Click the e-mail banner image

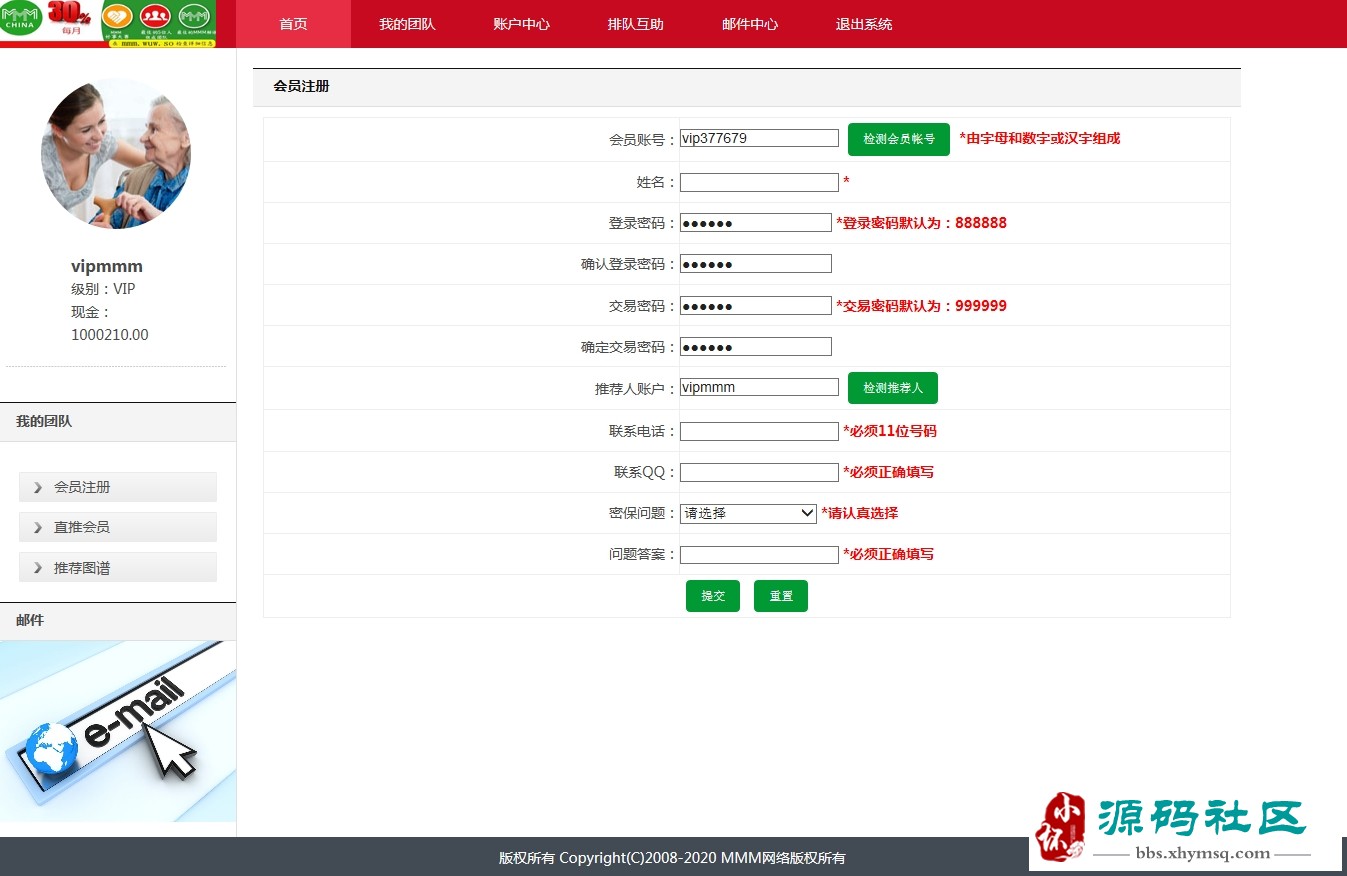[x=118, y=731]
